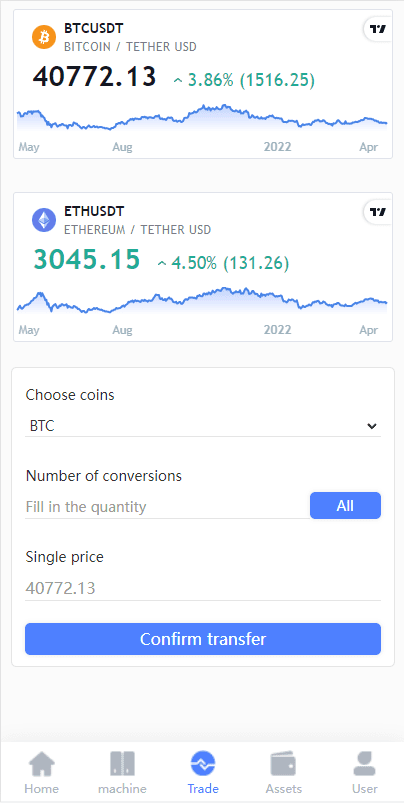The image size is (404, 803).
Task: Click the 3045.15 Ethereum price
Action: coord(87,260)
